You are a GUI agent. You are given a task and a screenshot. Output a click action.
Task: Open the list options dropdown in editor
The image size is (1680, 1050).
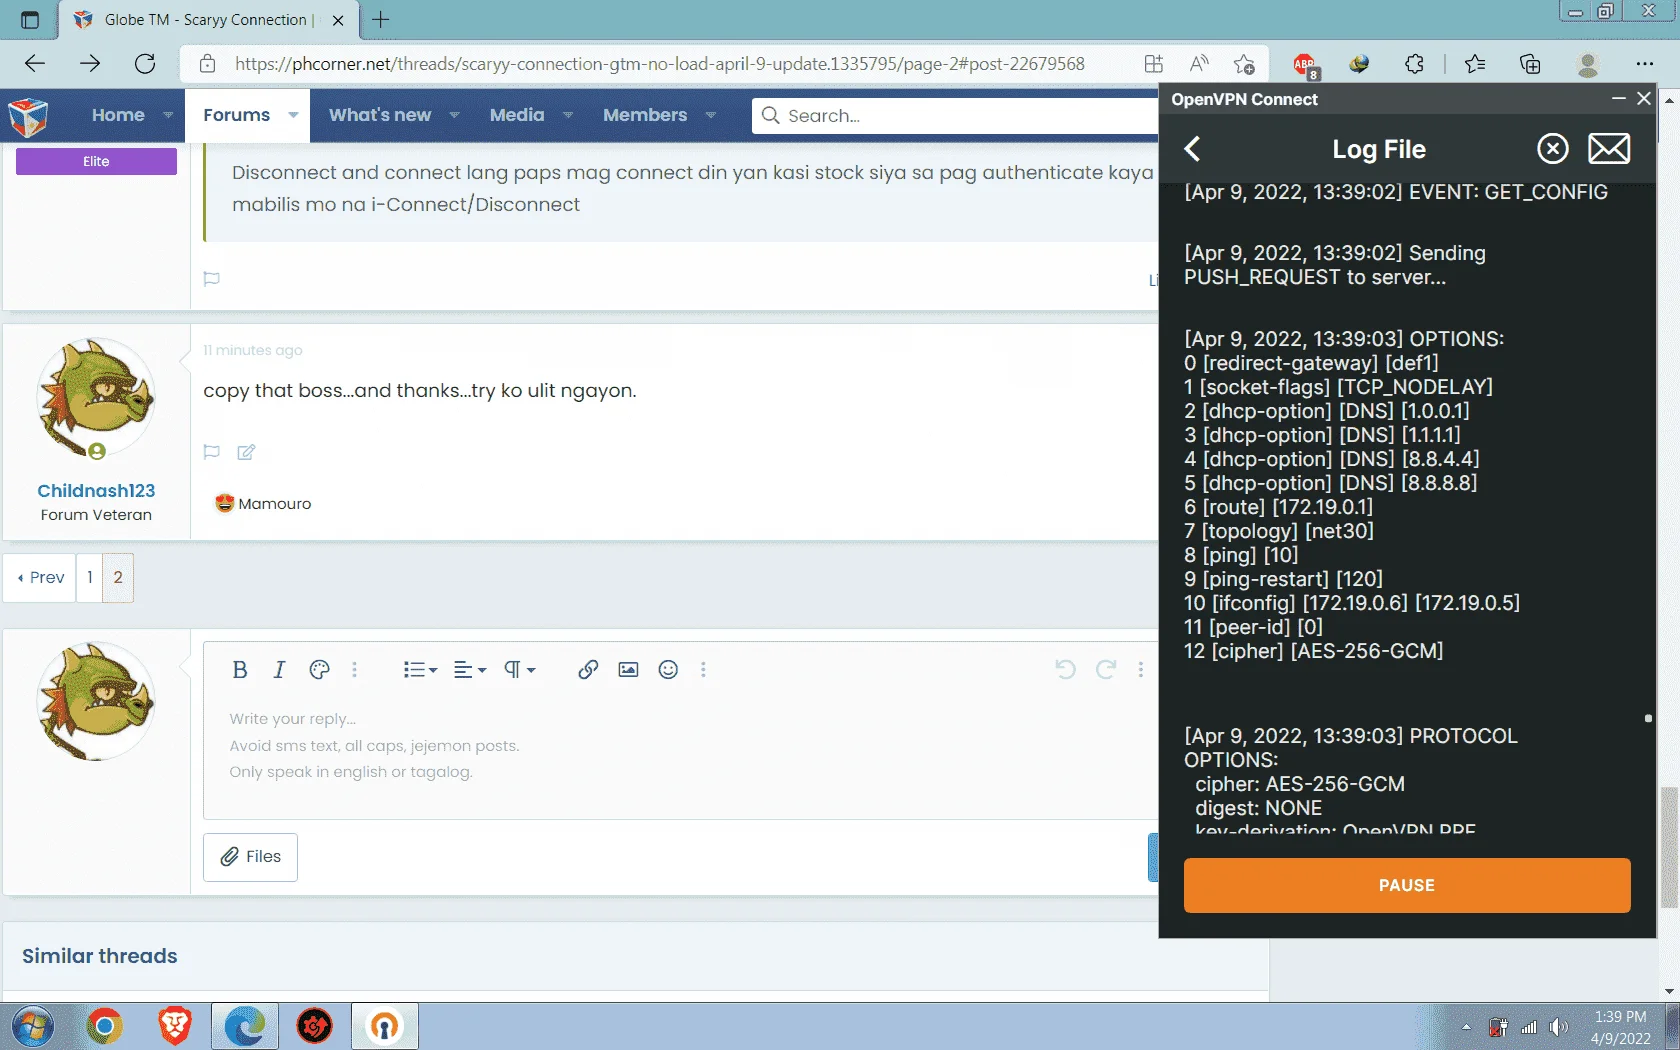[420, 669]
